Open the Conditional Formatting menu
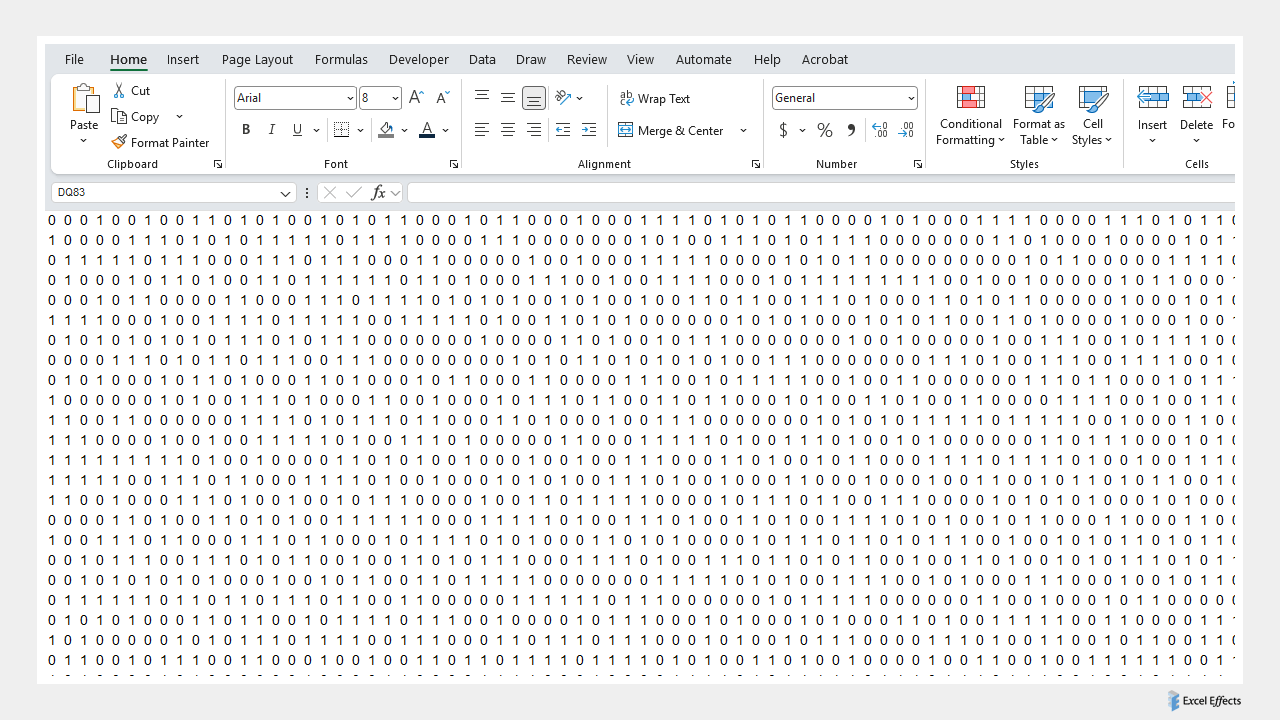The image size is (1280, 720). point(970,116)
